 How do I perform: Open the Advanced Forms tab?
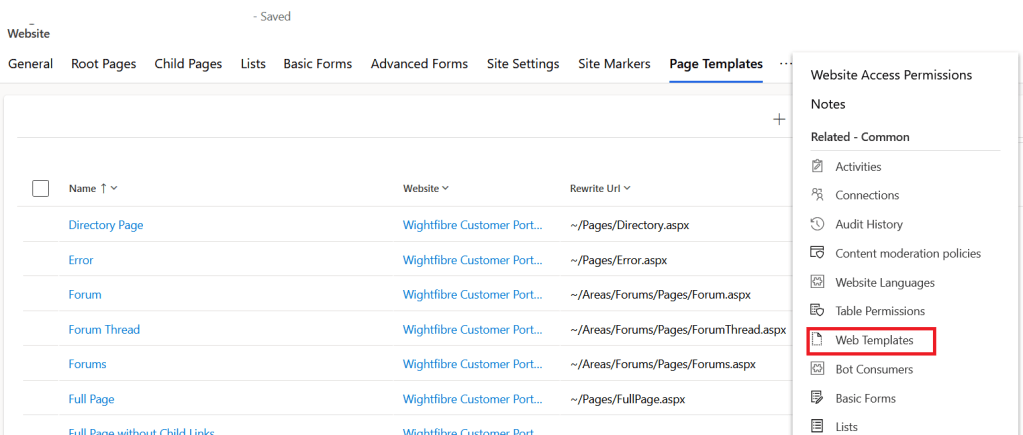tap(419, 64)
